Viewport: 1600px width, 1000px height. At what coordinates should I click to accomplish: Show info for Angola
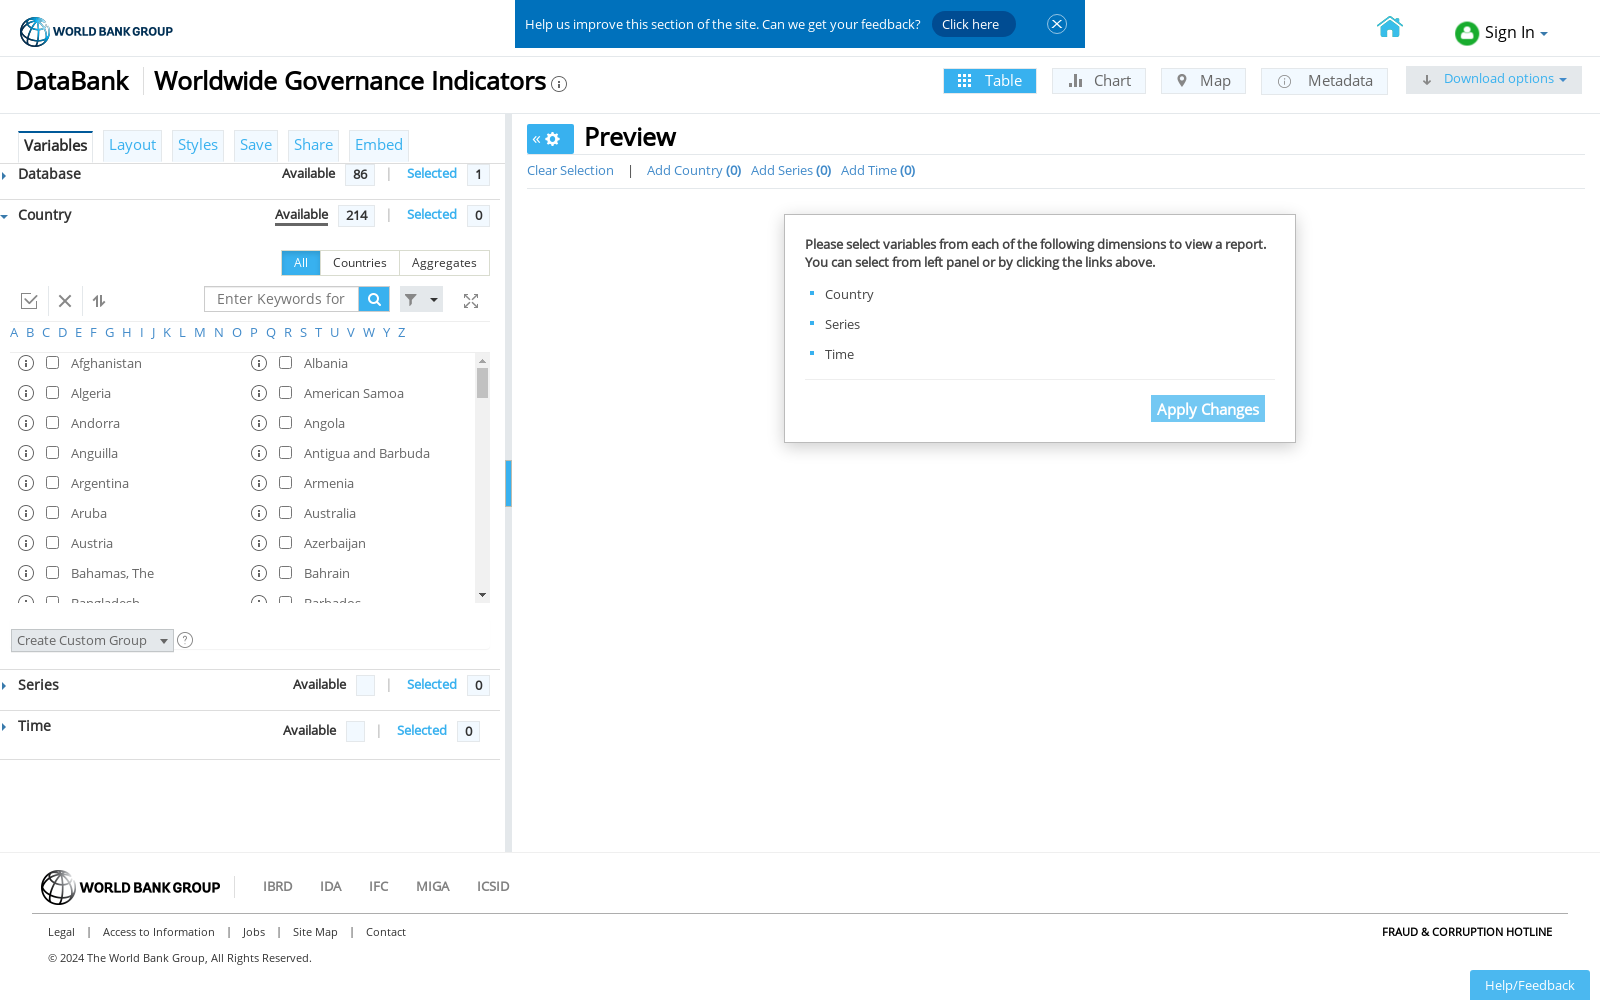(259, 423)
